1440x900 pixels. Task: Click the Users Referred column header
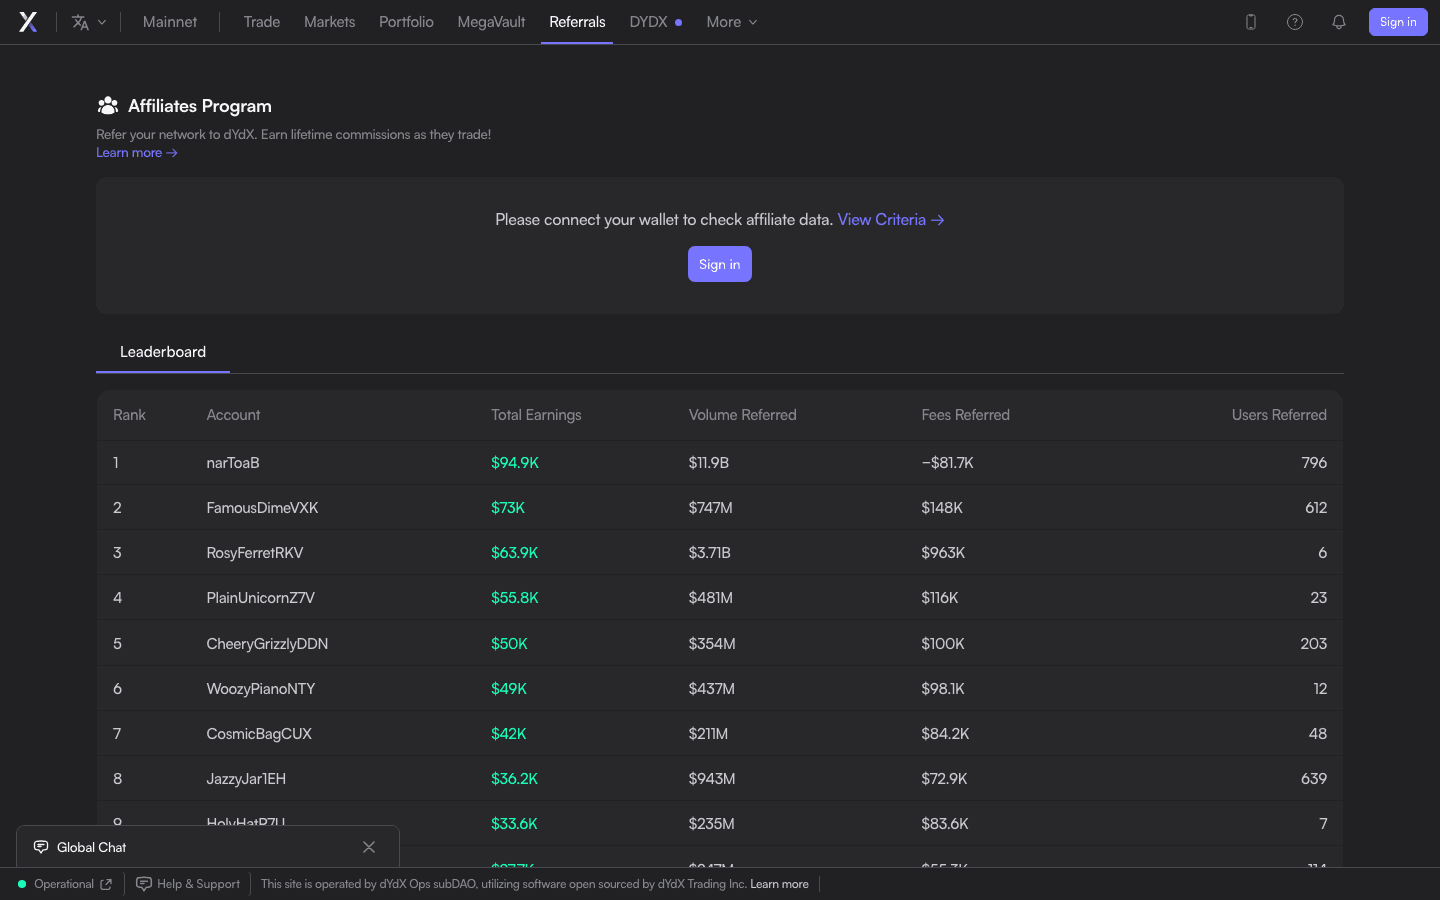coord(1279,415)
